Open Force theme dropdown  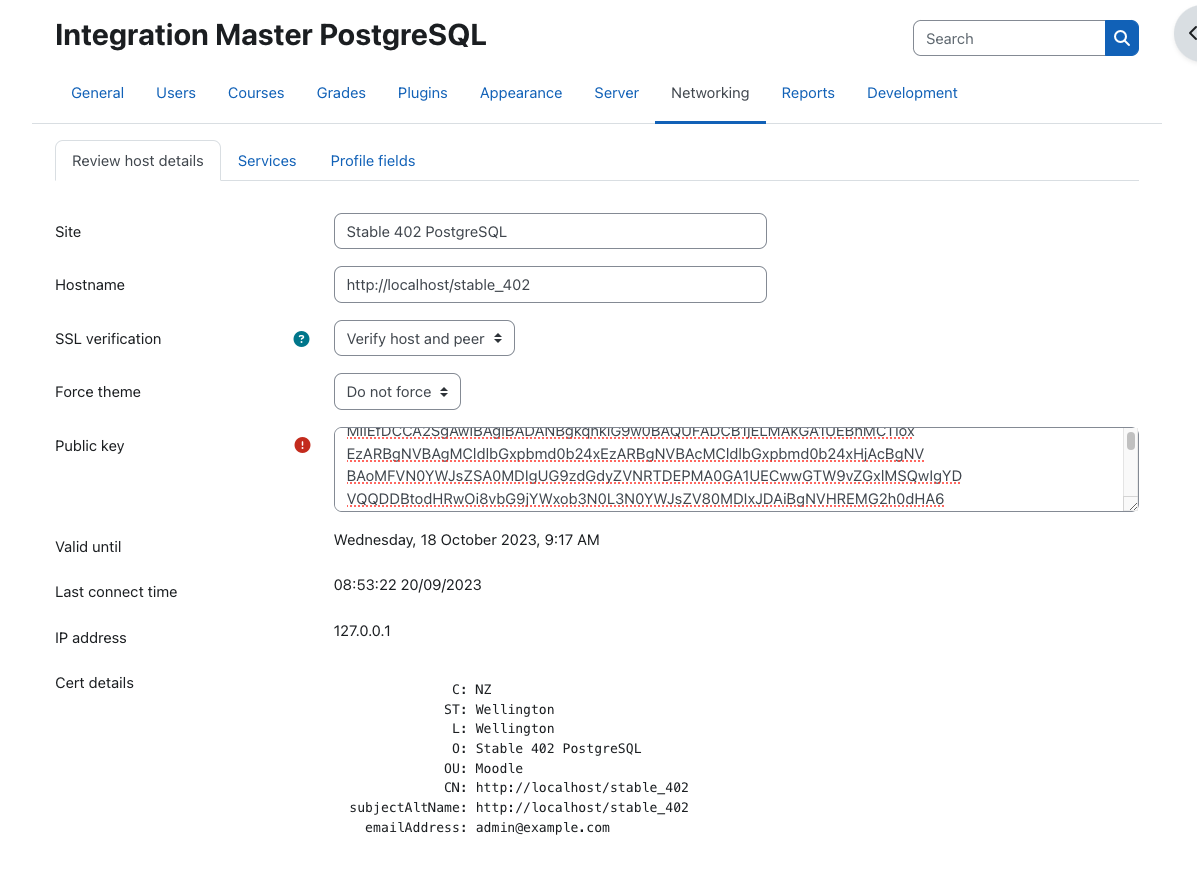pos(397,392)
